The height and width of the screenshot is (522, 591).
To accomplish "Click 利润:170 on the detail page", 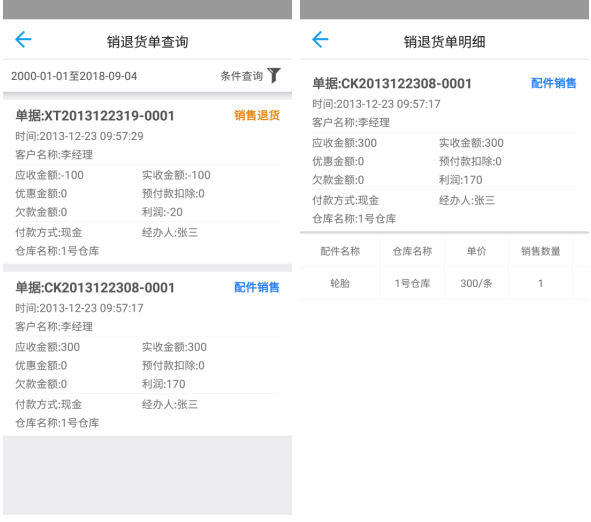I will click(x=461, y=180).
